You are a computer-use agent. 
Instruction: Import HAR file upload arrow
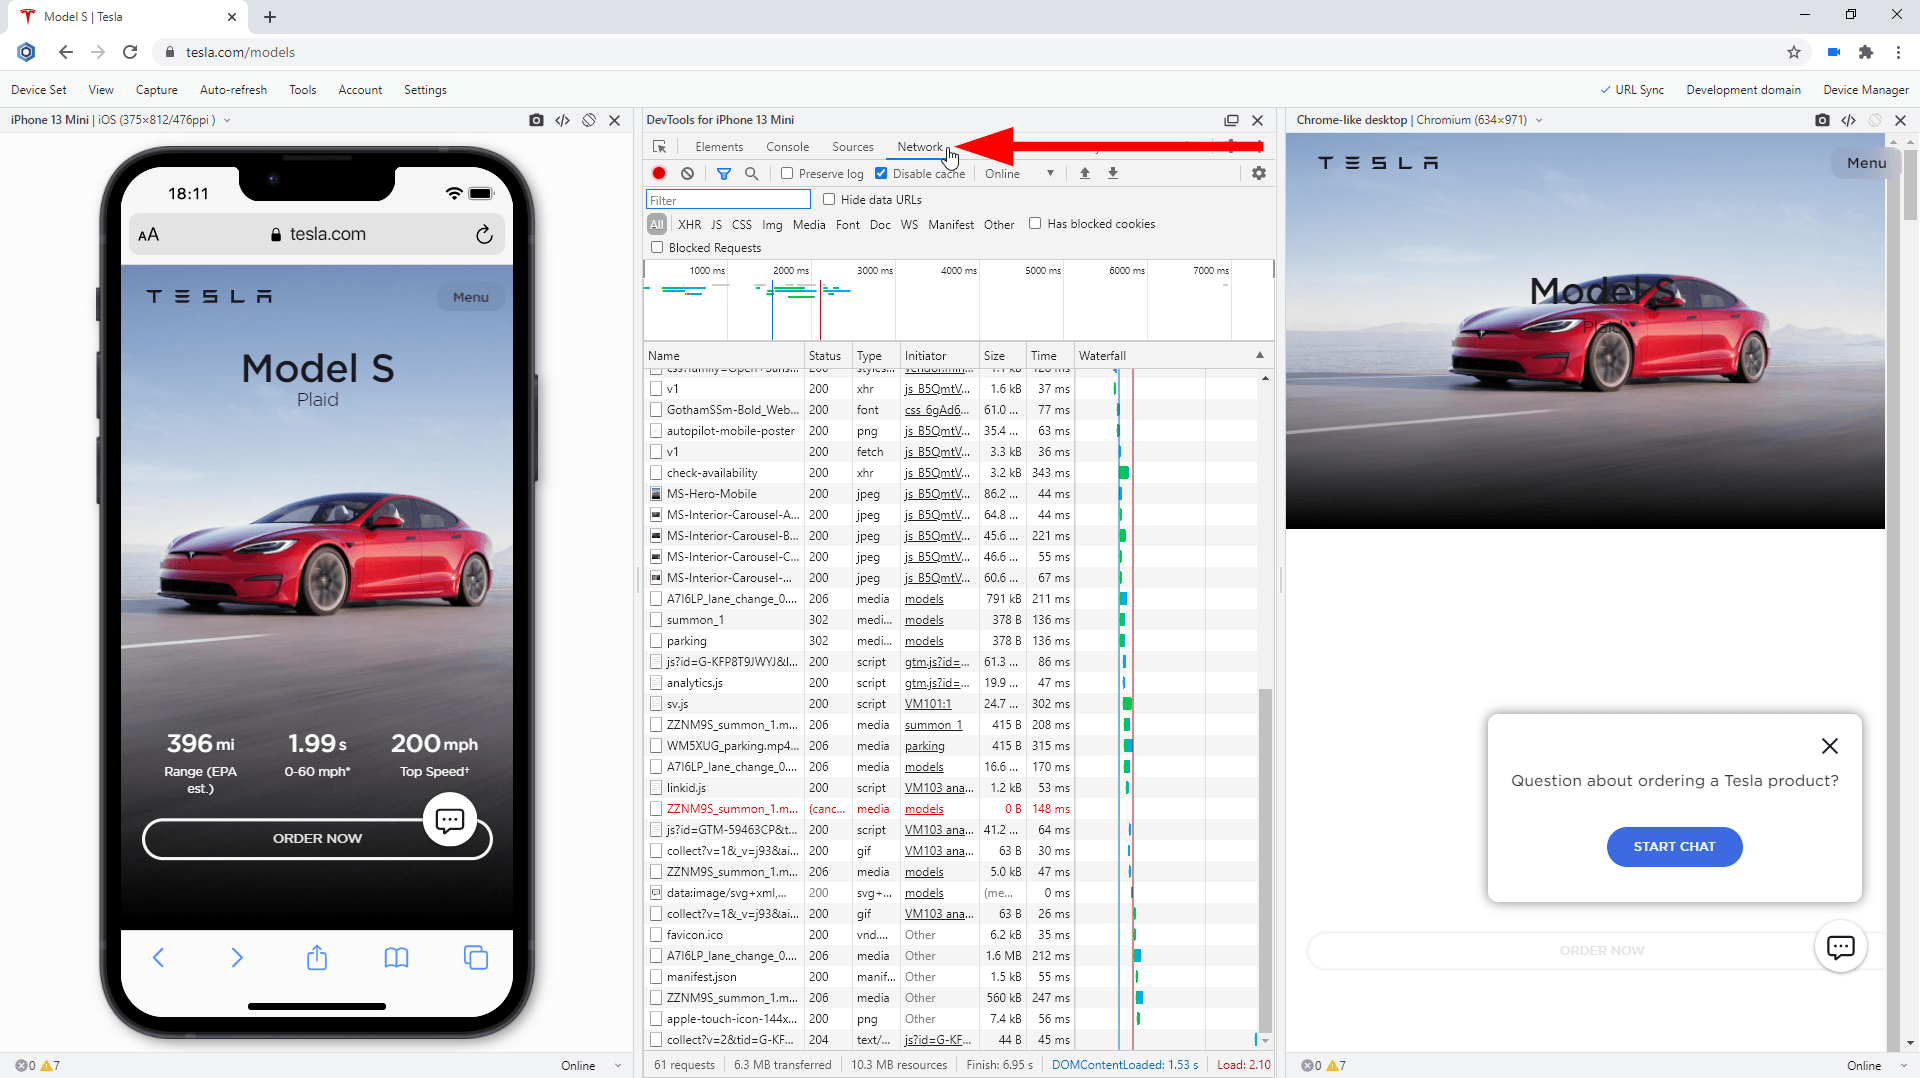click(1085, 173)
